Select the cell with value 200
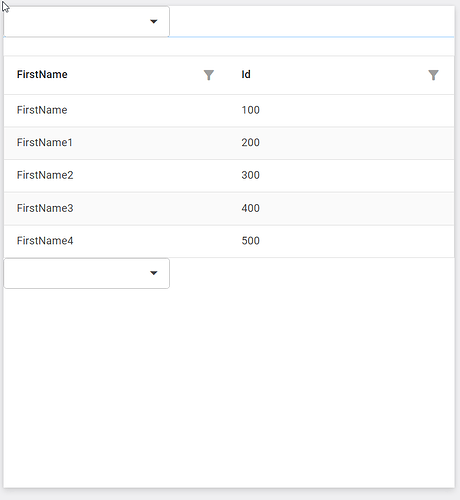The height and width of the screenshot is (500, 460). [341, 143]
